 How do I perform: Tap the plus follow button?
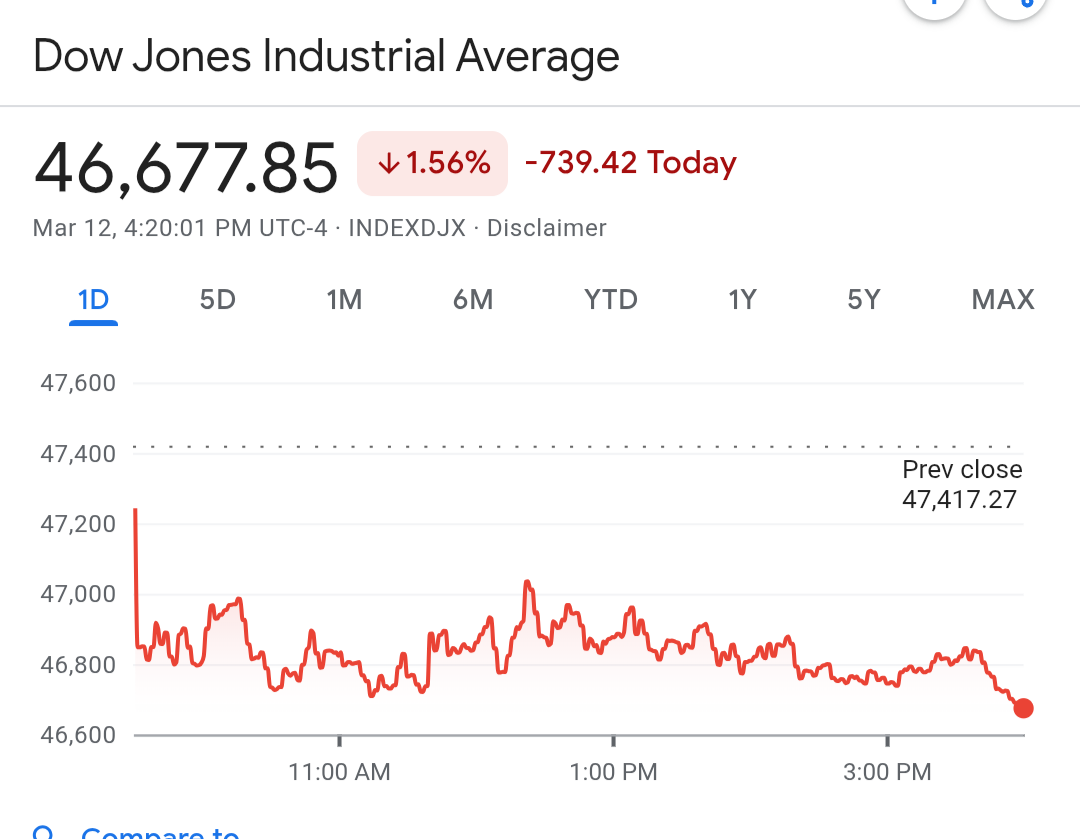934,10
